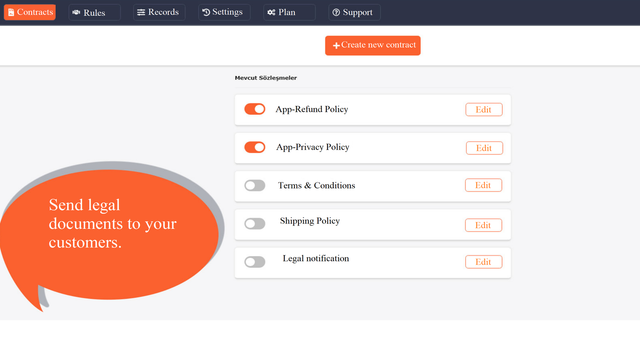Go to the Plan tab
Image resolution: width=640 pixels, height=360 pixels.
[x=289, y=12]
